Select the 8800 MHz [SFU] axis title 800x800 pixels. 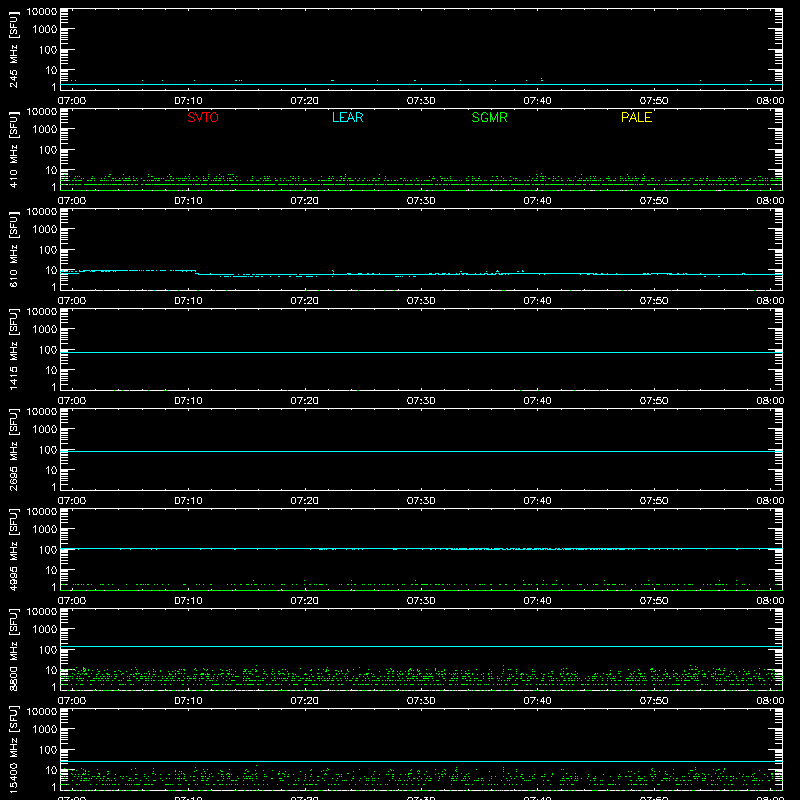(13, 649)
